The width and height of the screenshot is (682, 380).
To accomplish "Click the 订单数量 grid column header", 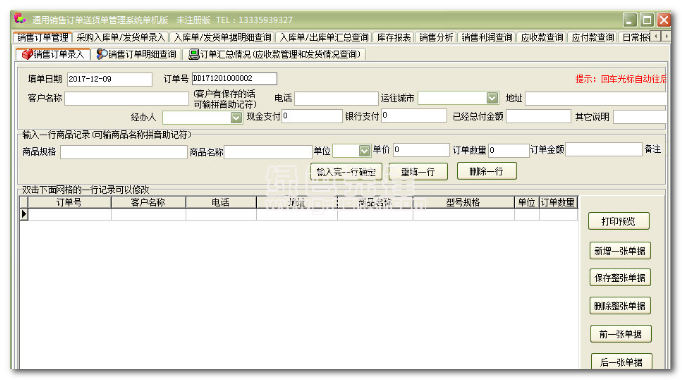I will click(x=558, y=203).
